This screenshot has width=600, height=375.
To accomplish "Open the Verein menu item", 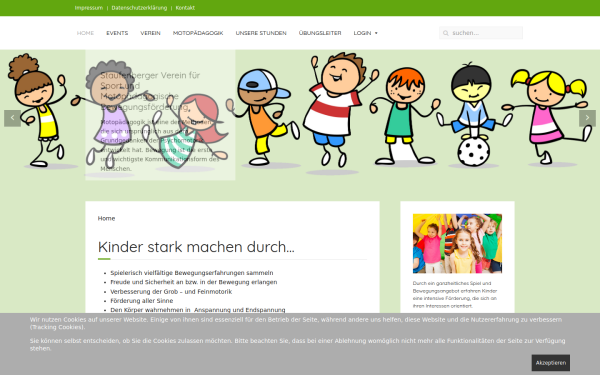I will (150, 33).
